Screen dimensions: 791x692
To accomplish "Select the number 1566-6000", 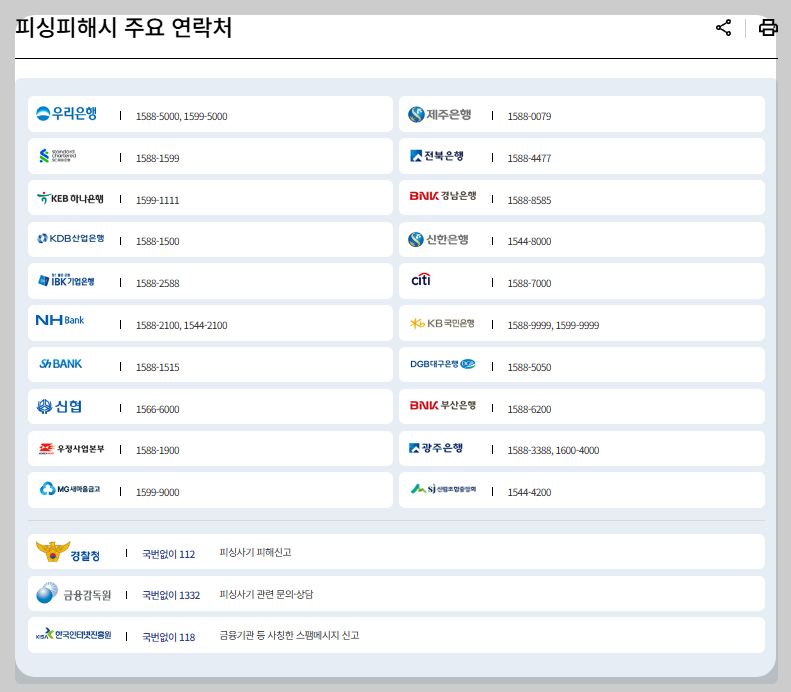I will (x=157, y=409).
